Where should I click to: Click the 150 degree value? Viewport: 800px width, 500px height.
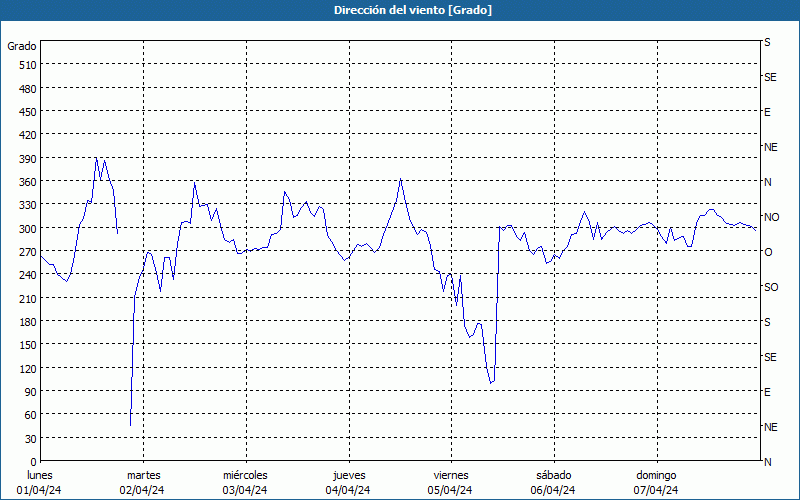pyautogui.click(x=28, y=345)
